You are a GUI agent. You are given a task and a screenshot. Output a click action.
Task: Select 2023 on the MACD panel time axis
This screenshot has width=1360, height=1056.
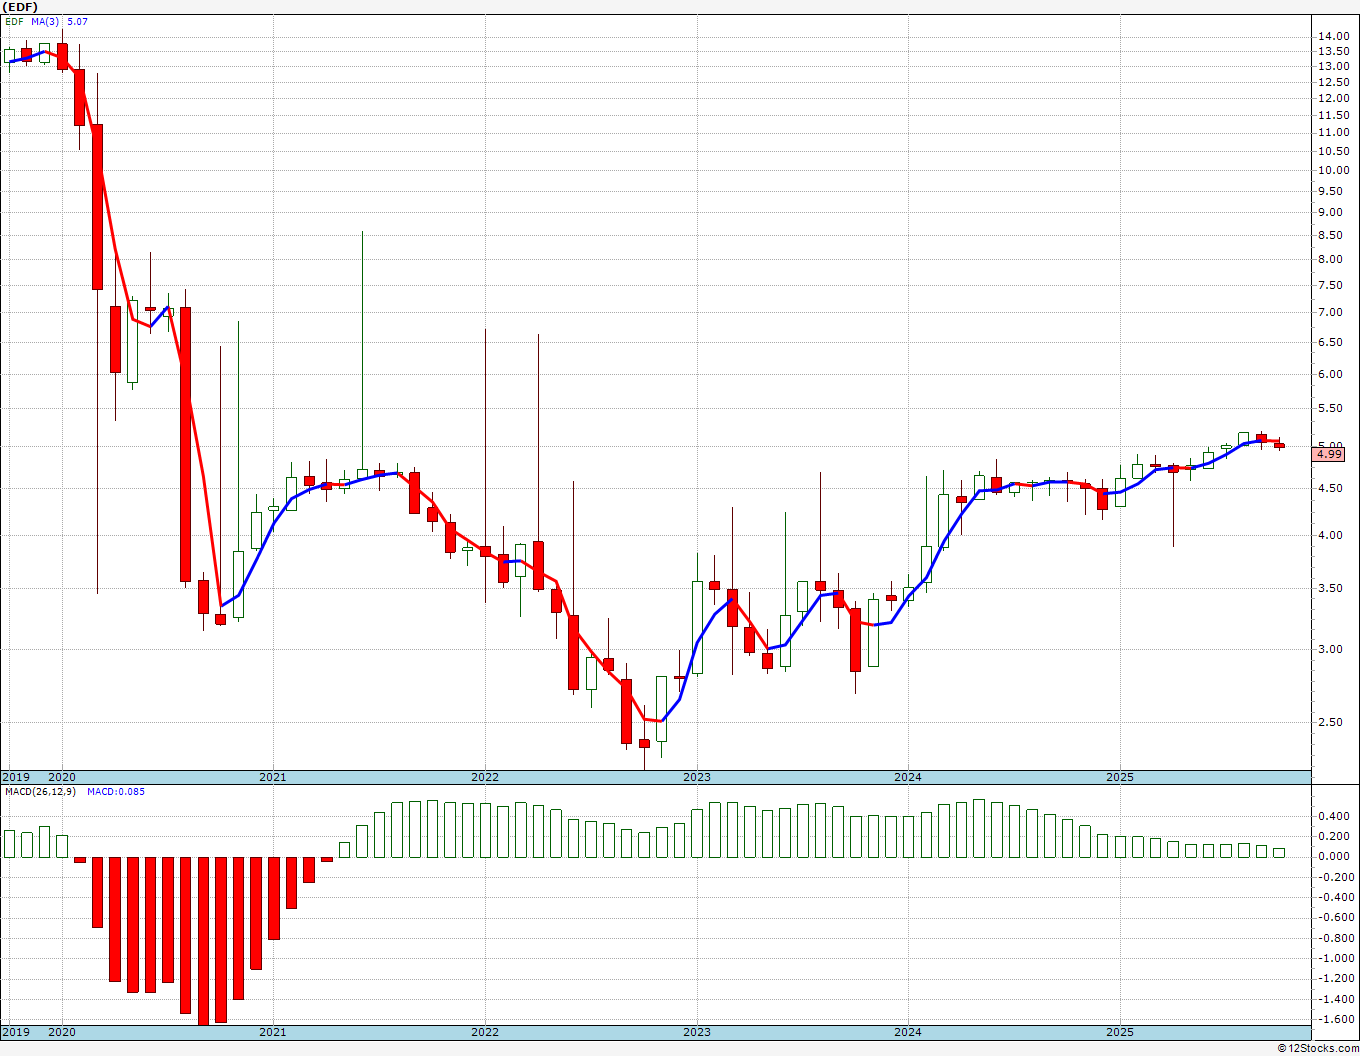coord(697,1032)
